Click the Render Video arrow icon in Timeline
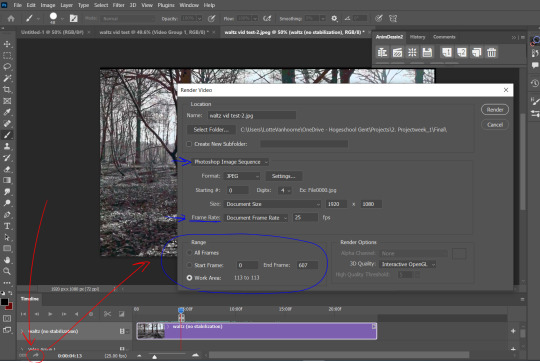 35,355
